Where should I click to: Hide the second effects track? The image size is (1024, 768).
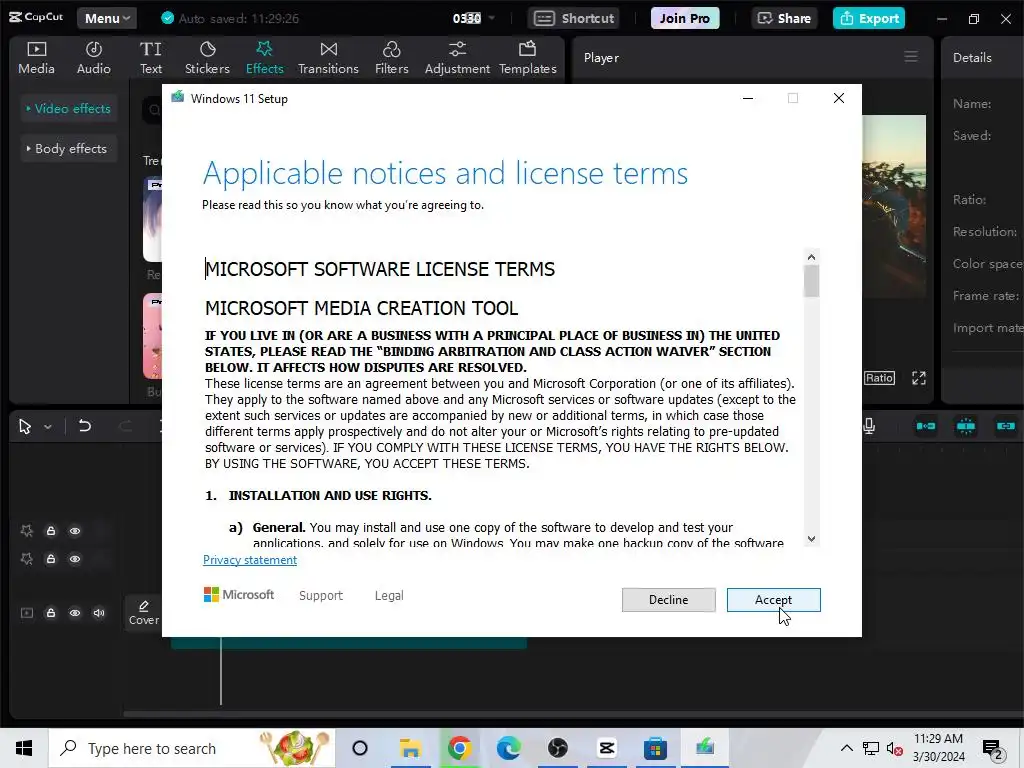tap(75, 559)
